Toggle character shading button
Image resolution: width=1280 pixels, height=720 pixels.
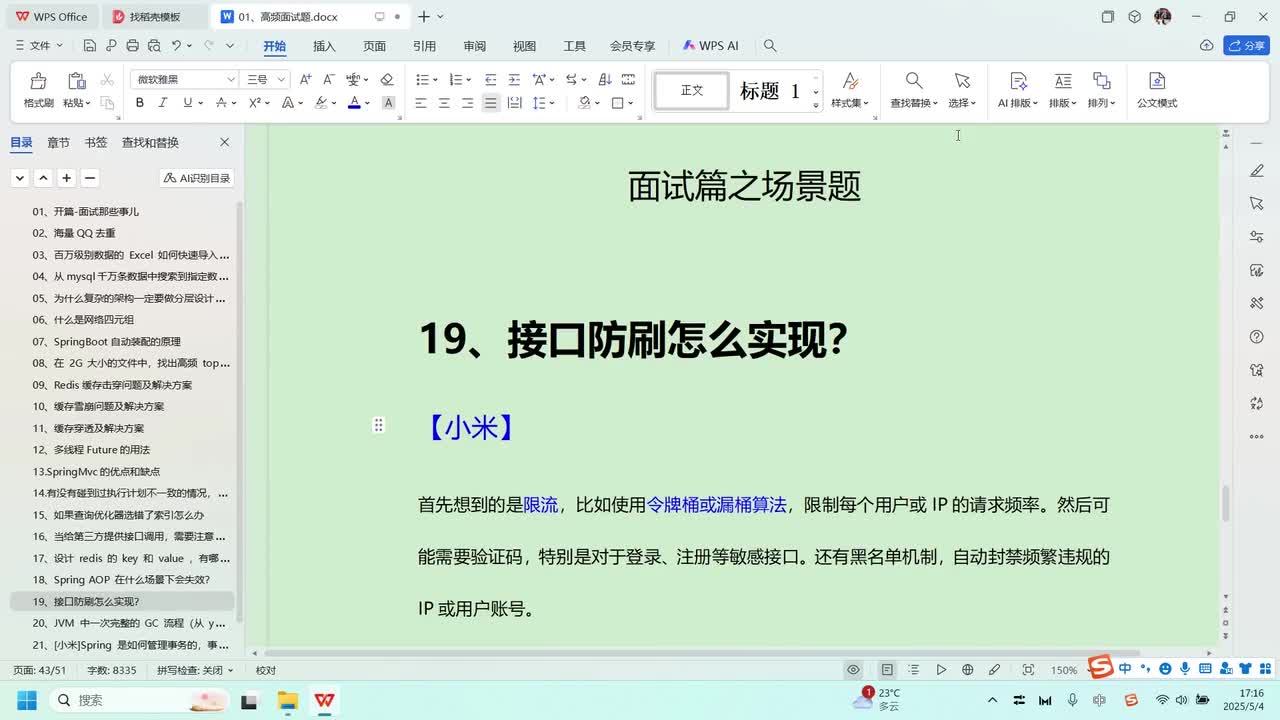(389, 103)
